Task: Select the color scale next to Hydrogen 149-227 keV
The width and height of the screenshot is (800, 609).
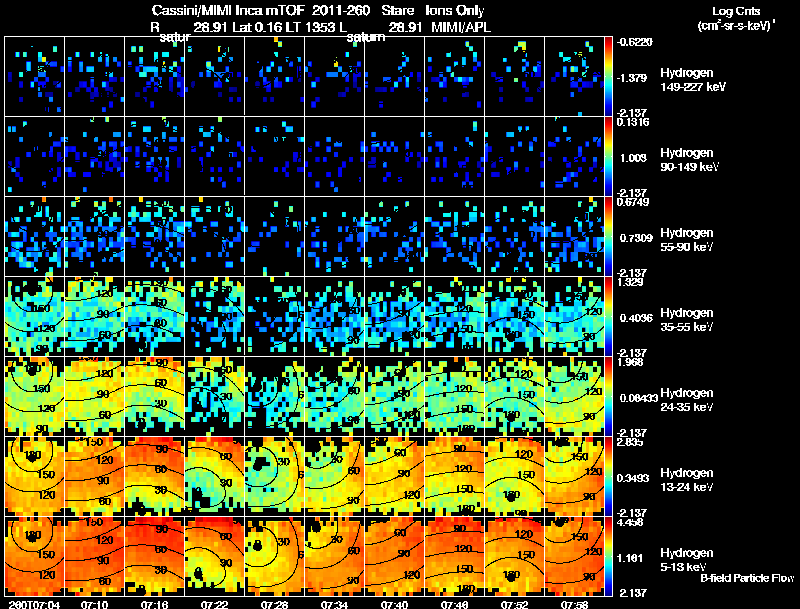Action: (x=609, y=76)
